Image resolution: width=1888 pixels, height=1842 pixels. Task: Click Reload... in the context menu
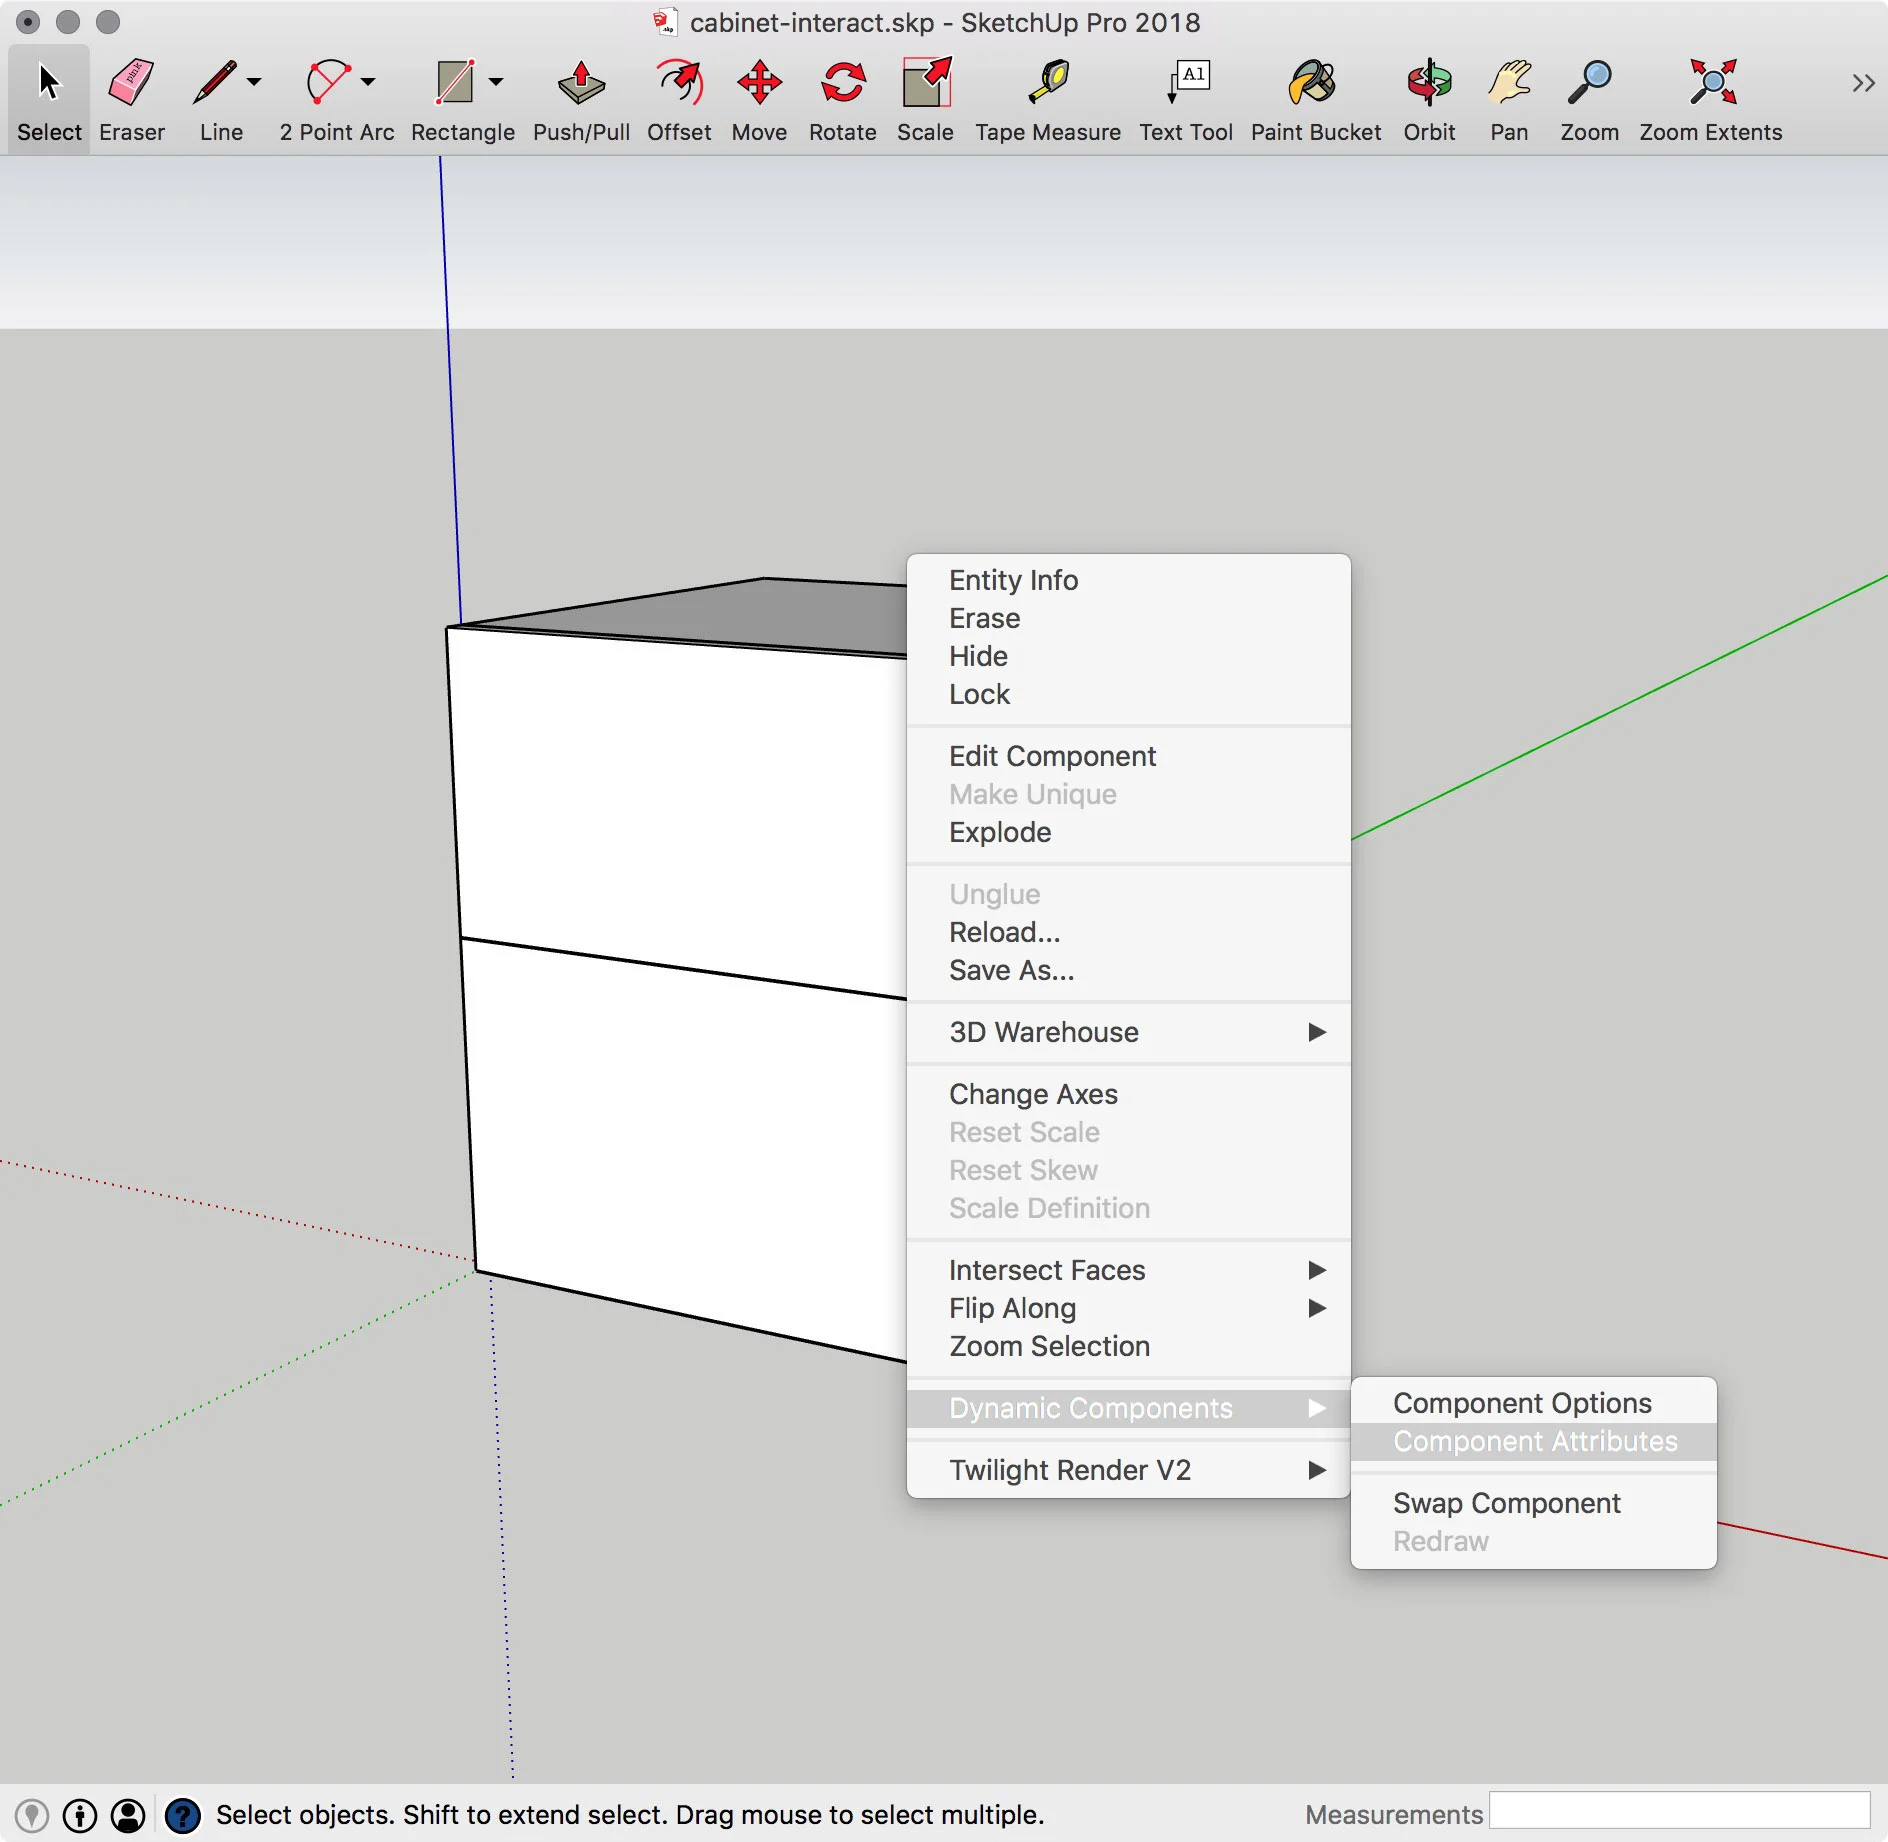[x=1128, y=932]
